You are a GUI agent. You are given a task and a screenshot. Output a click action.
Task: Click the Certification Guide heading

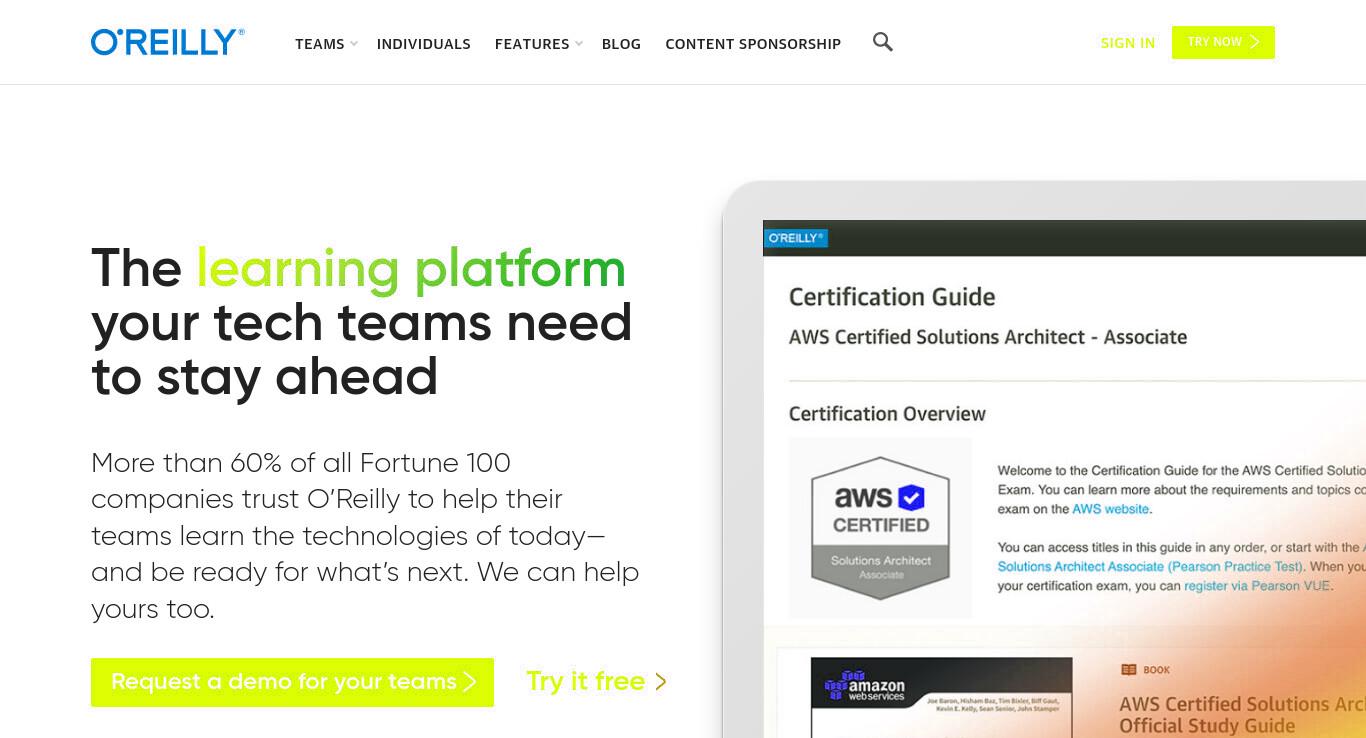click(892, 297)
